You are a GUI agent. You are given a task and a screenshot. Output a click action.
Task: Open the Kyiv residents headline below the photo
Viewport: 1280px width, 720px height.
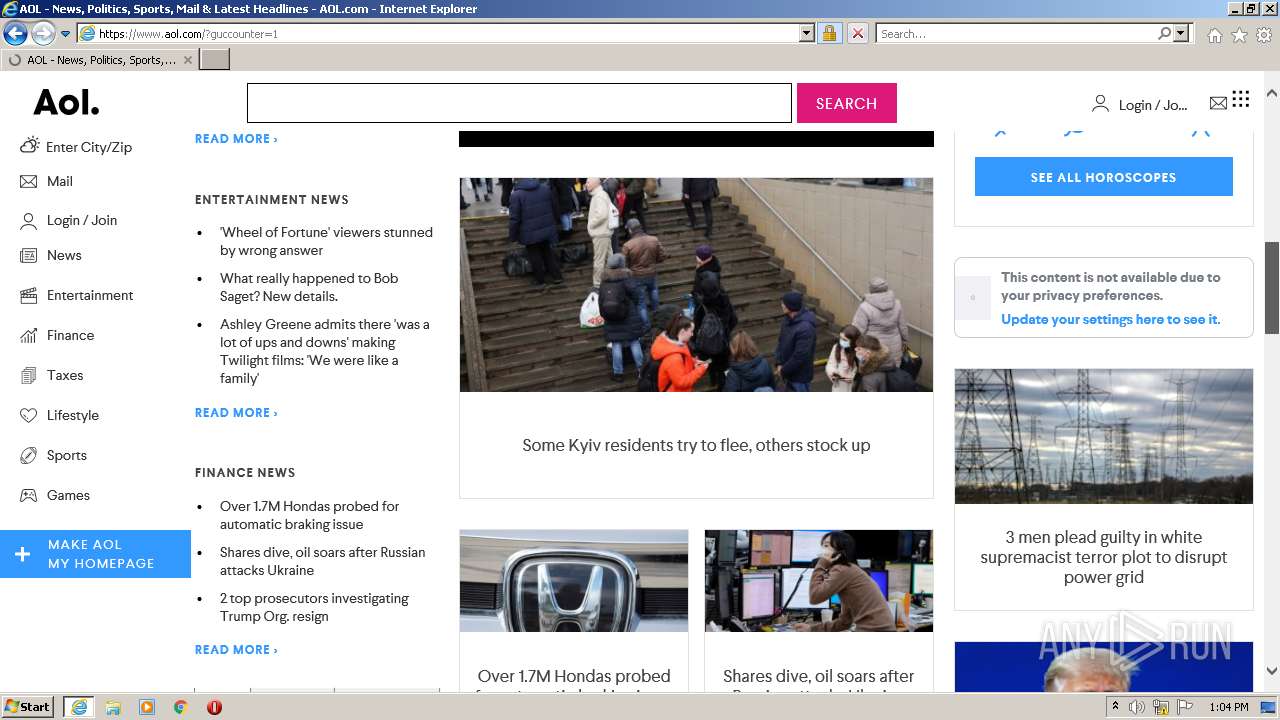696,445
